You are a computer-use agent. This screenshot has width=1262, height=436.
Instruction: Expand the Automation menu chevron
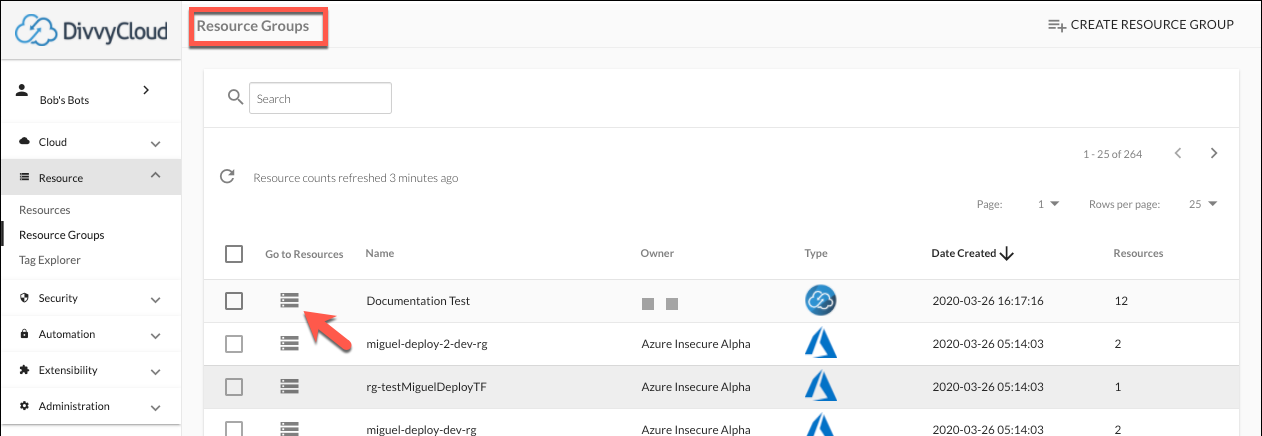click(155, 335)
